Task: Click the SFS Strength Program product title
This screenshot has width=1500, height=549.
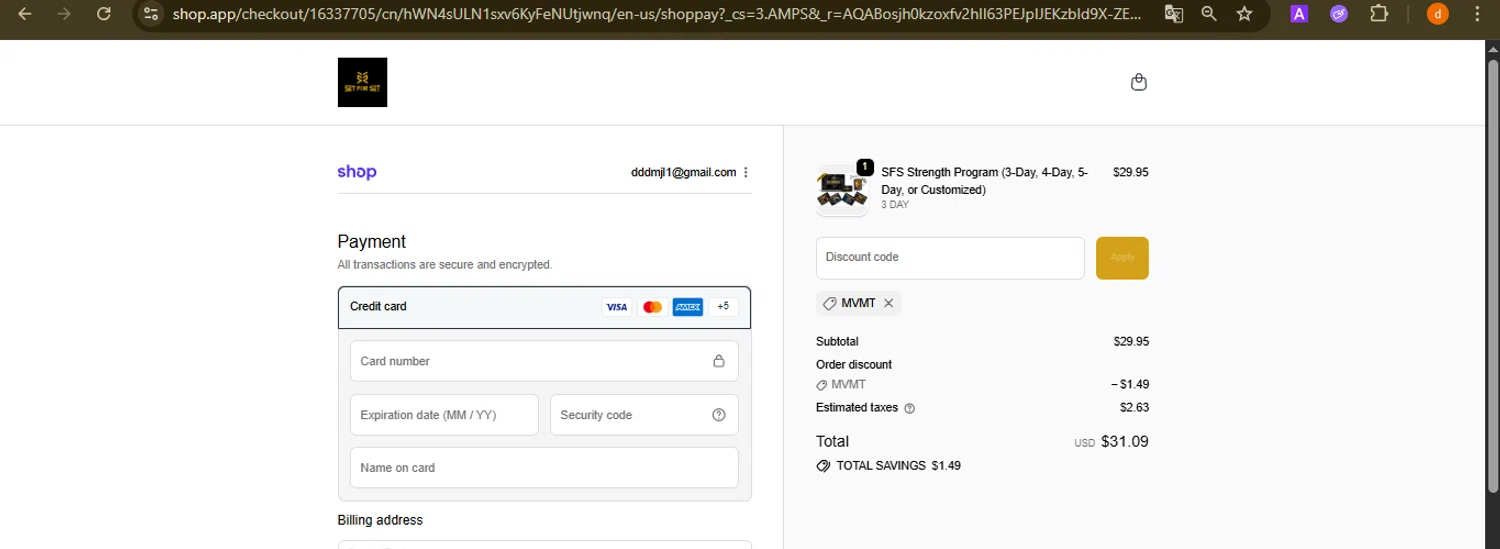Action: 984,181
